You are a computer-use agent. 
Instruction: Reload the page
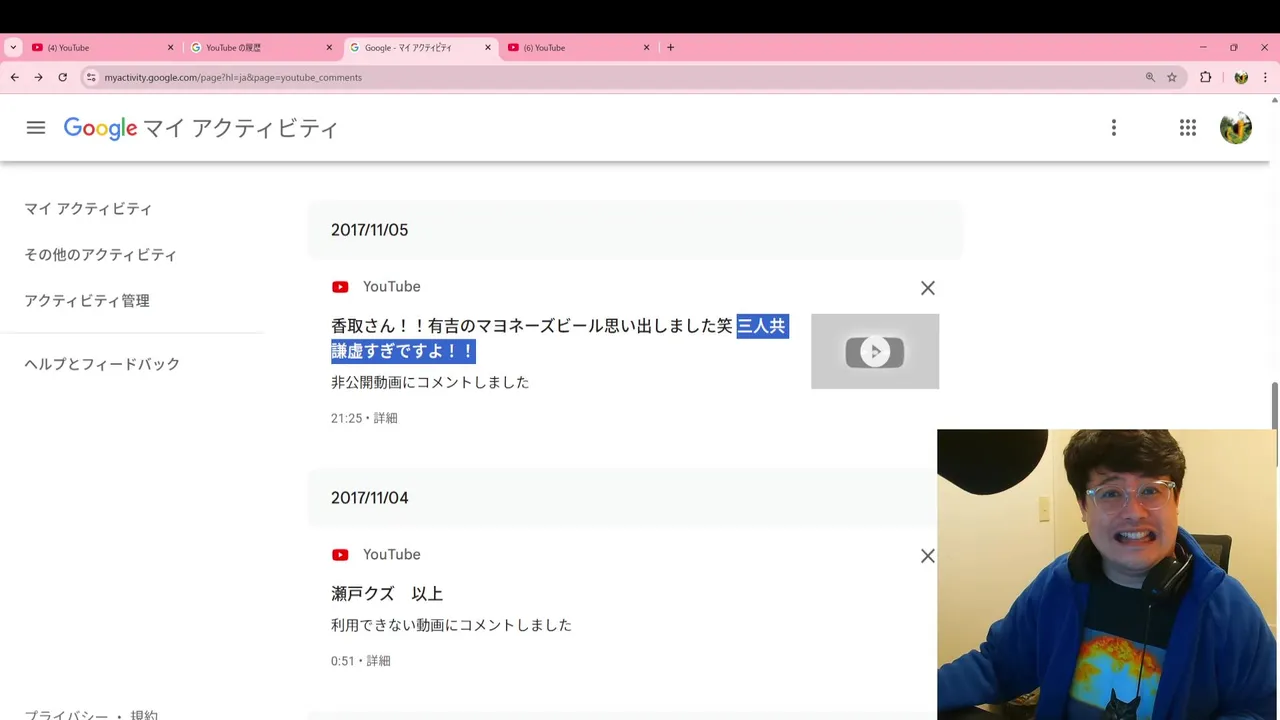[62, 77]
